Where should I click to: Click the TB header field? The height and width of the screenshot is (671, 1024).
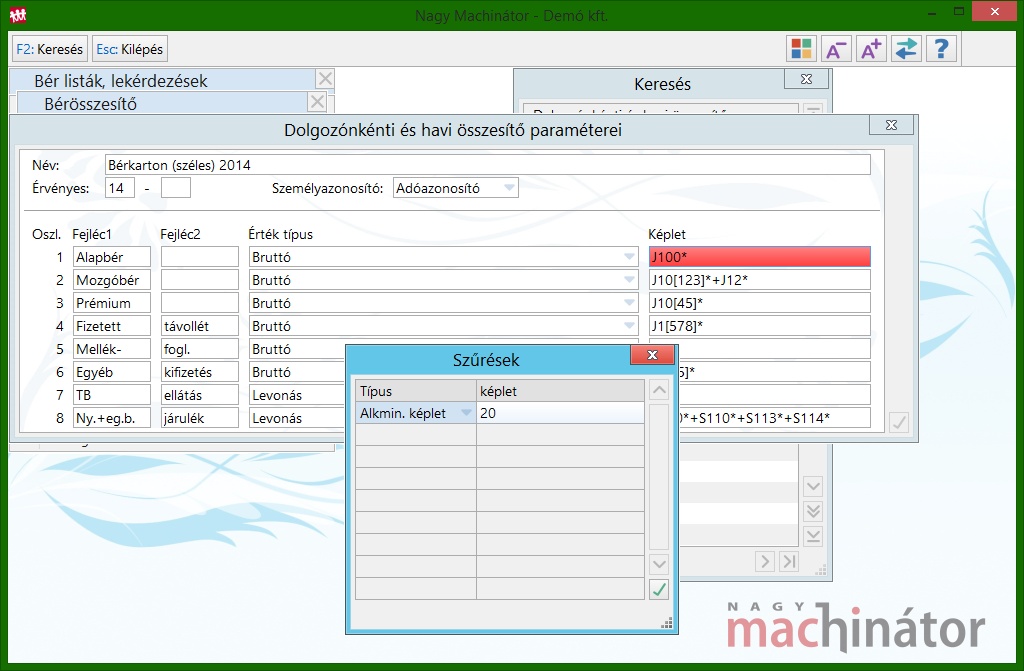[112, 395]
